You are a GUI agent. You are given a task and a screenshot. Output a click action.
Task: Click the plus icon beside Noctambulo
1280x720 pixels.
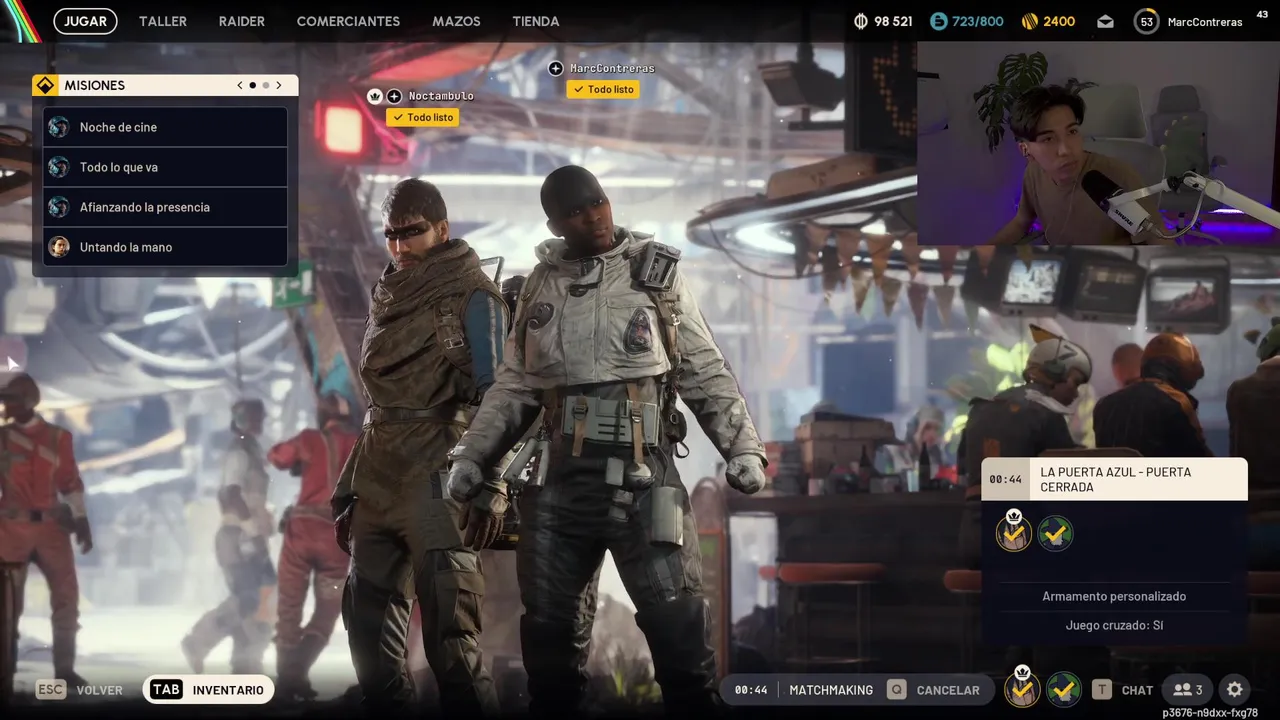394,96
